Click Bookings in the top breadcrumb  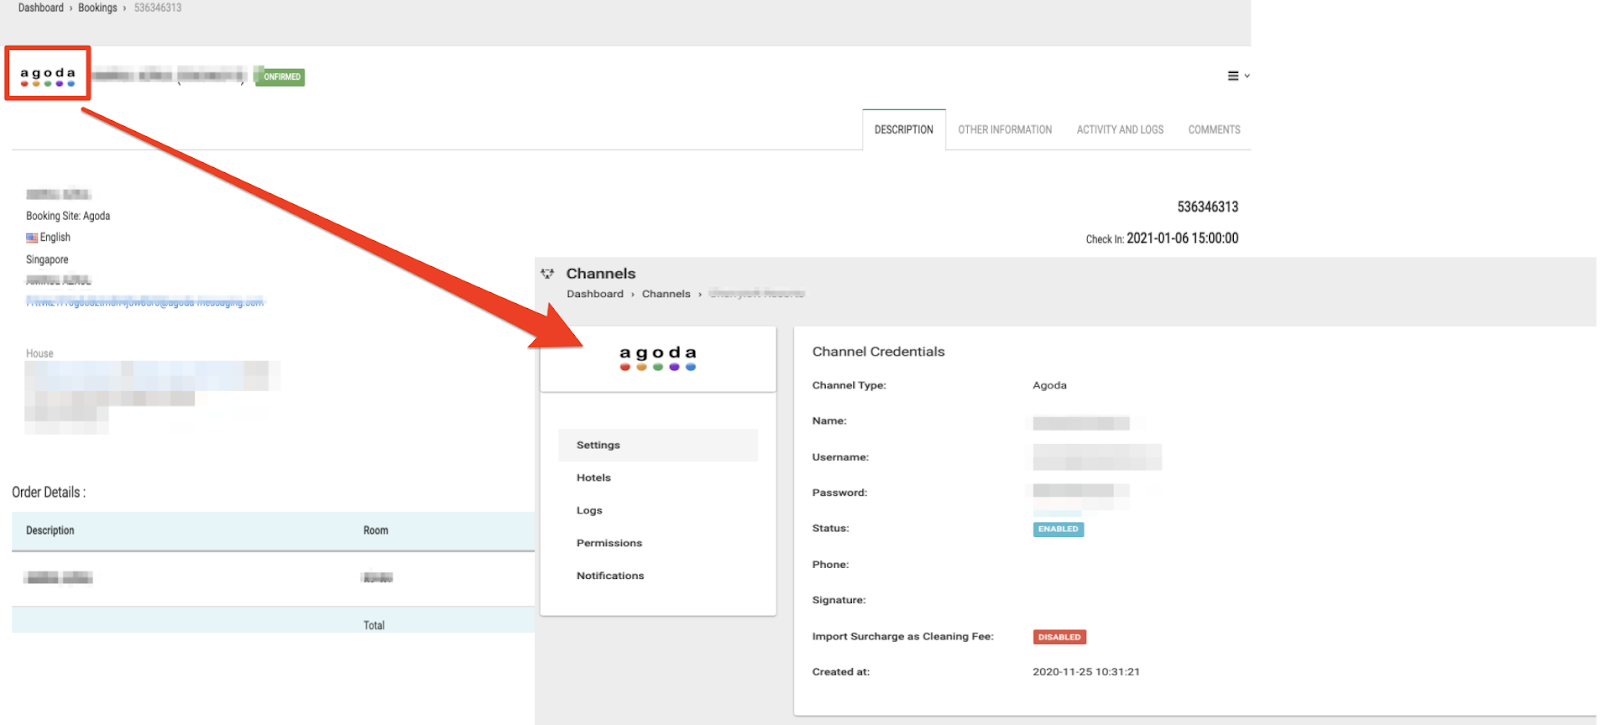98,8
